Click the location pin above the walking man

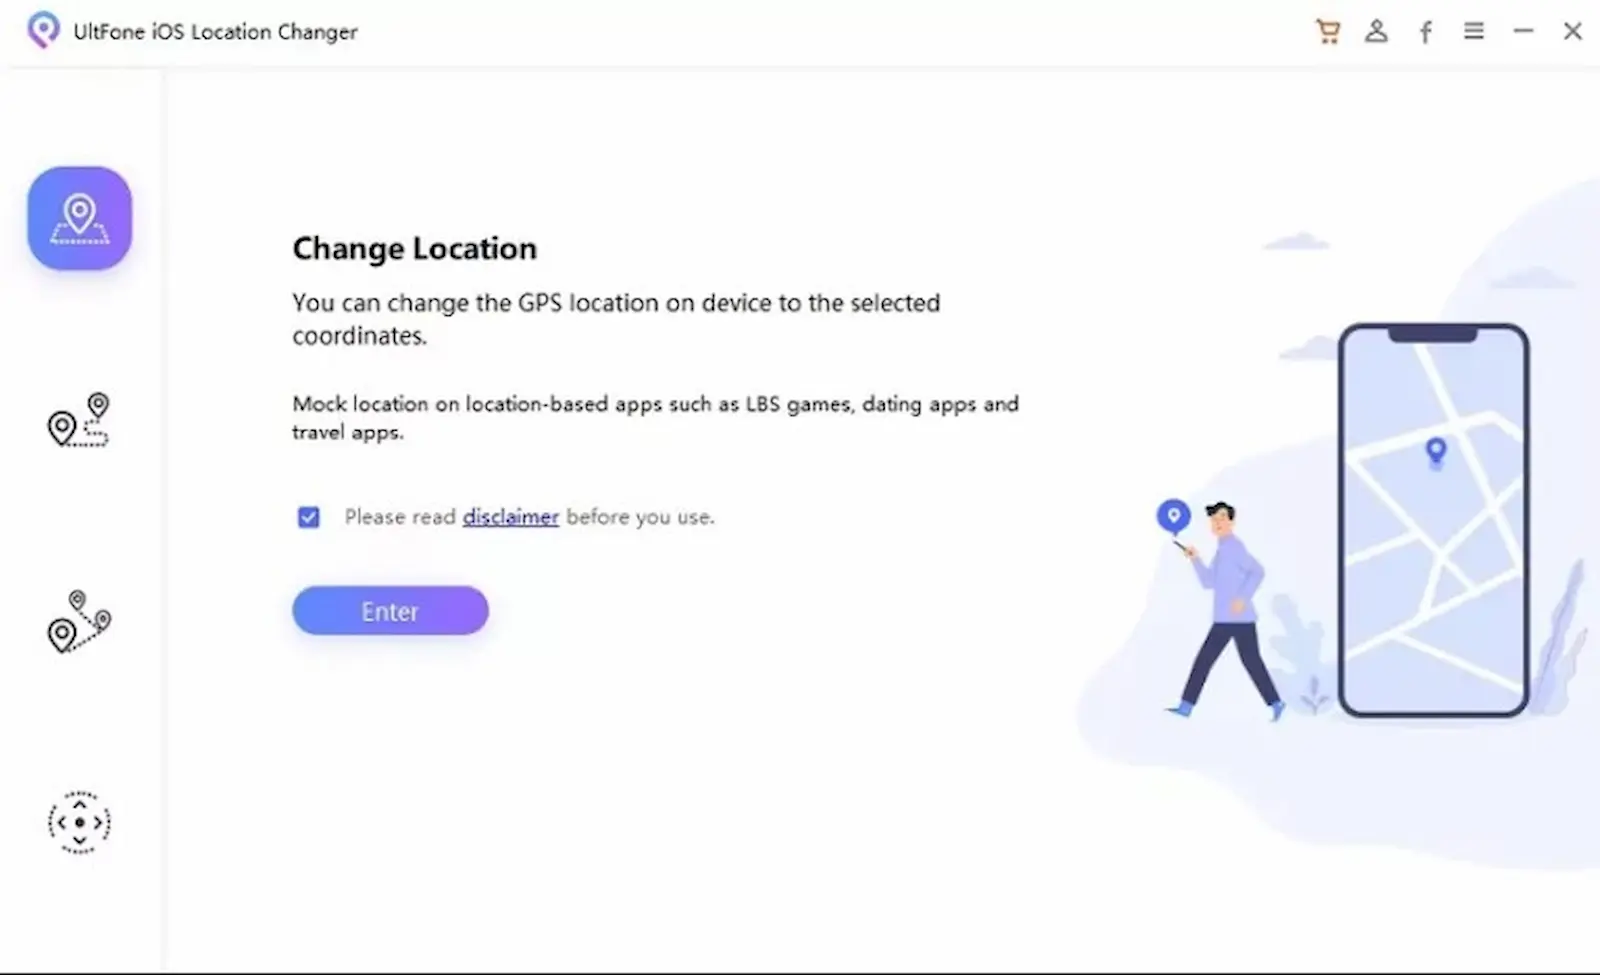pos(1173,517)
